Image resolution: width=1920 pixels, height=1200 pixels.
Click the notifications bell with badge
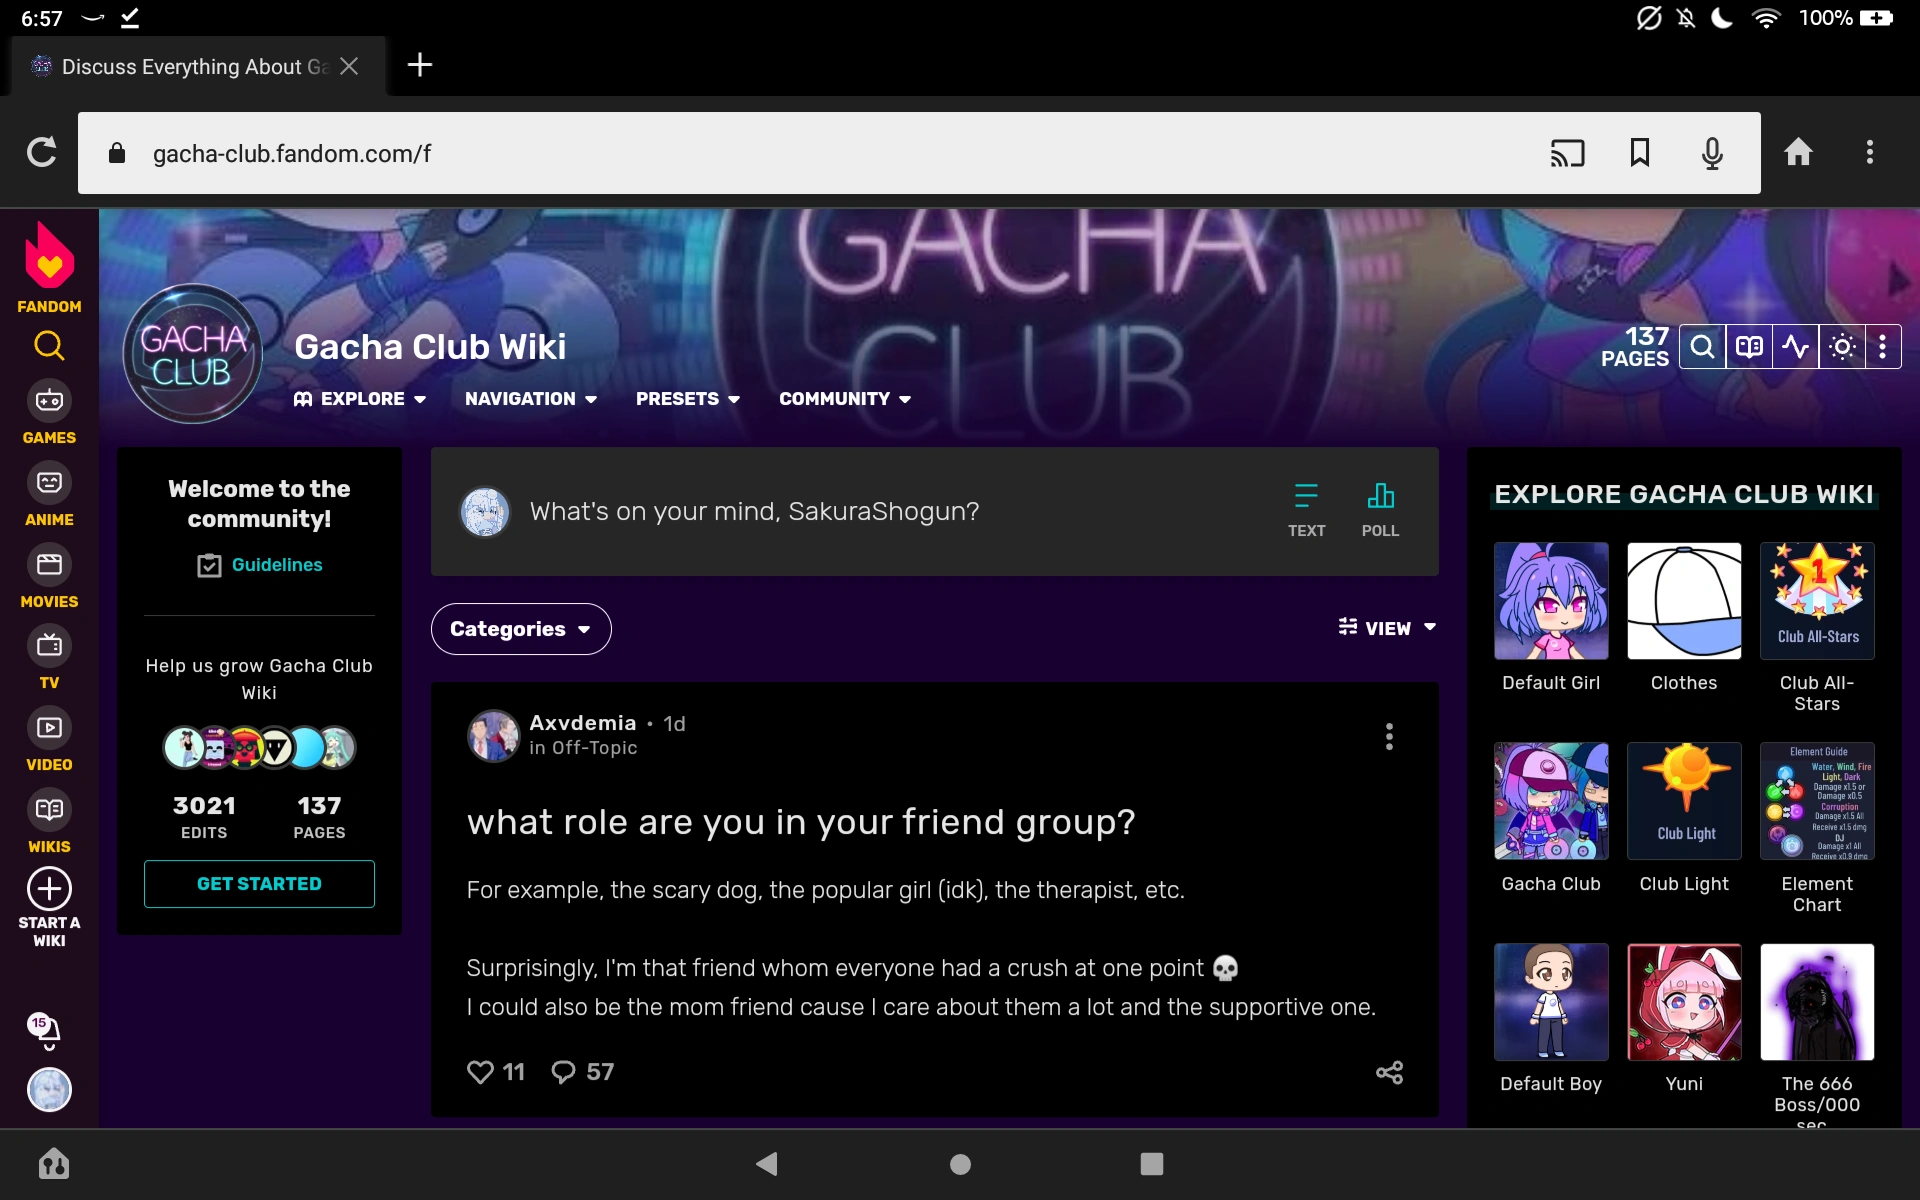(45, 1028)
